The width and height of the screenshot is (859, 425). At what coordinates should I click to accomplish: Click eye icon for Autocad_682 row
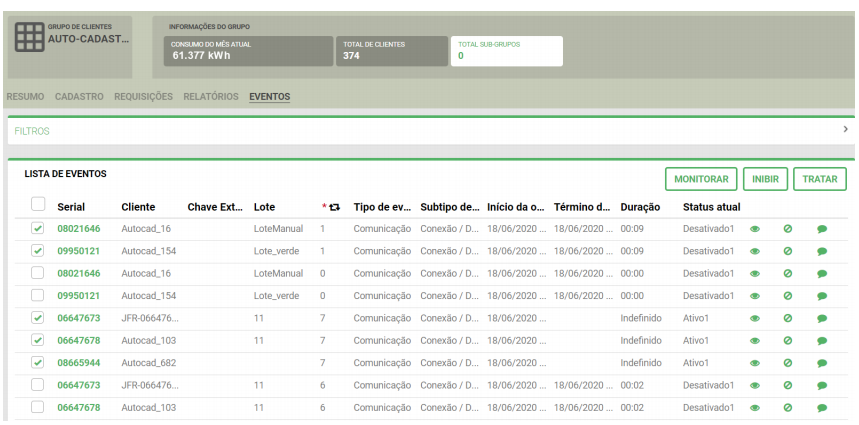(755, 363)
